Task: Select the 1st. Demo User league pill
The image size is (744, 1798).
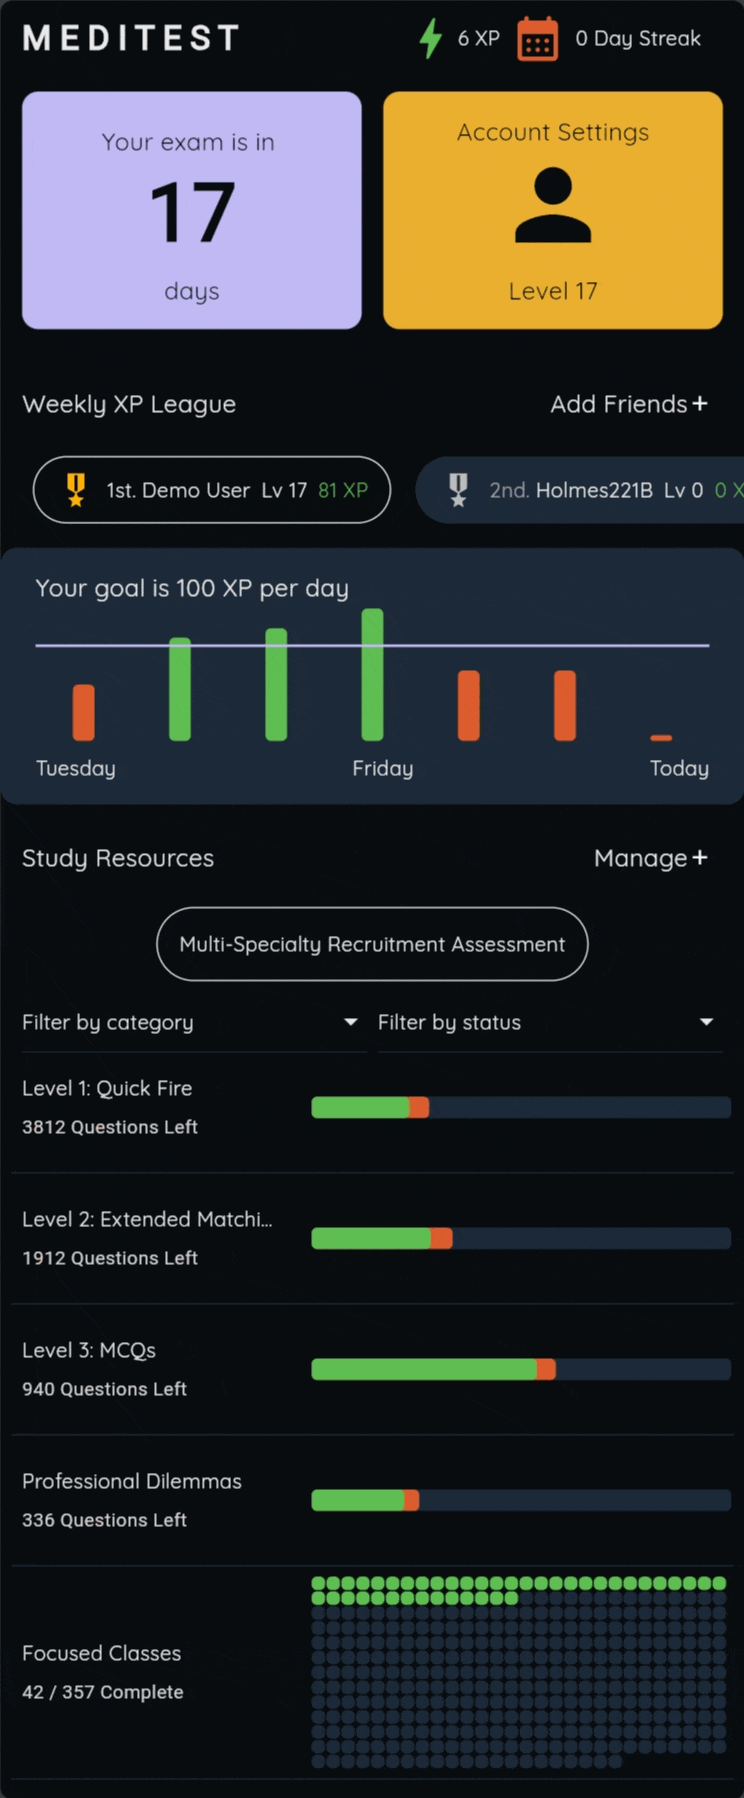Action: coord(212,490)
